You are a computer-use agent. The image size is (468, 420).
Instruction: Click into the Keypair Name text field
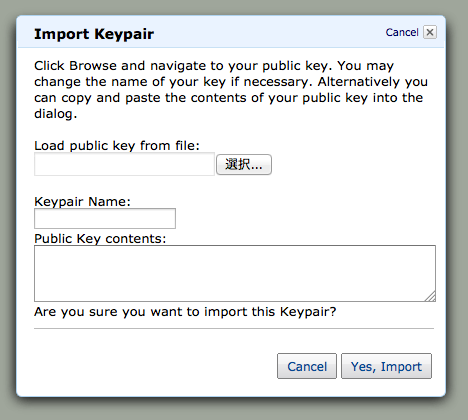(105, 219)
